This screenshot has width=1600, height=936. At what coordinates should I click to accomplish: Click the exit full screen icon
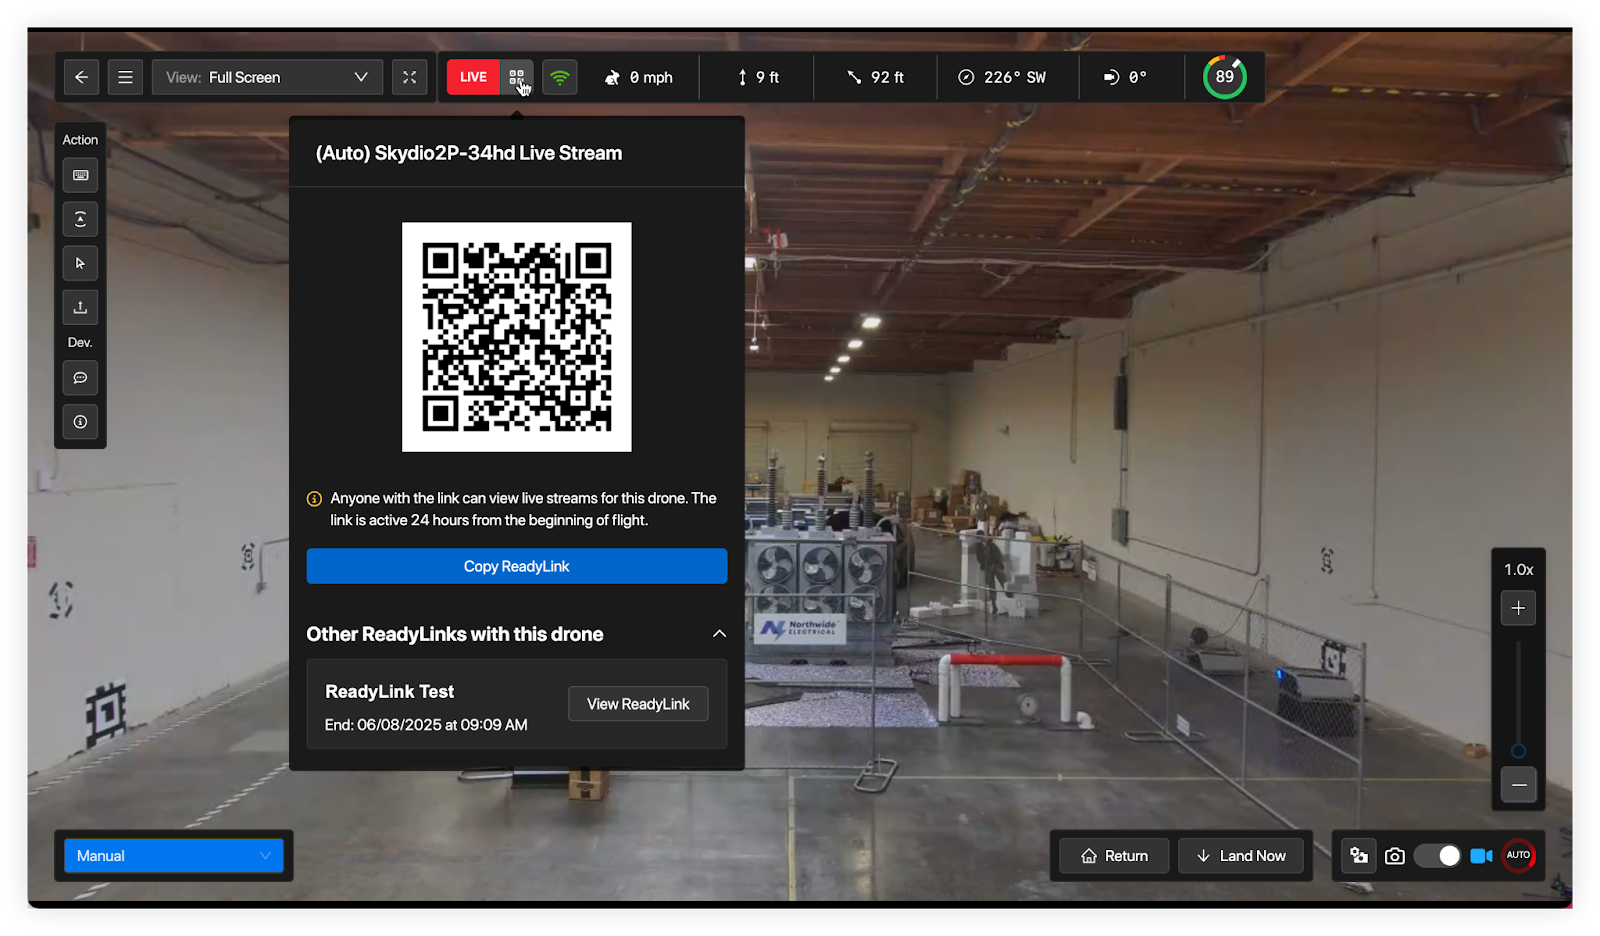(410, 77)
